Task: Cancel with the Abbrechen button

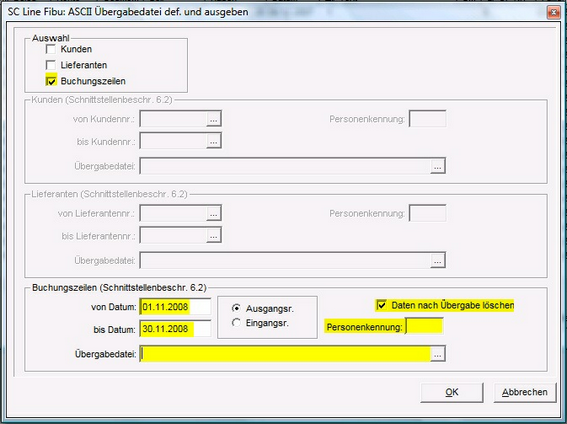Action: [x=525, y=392]
